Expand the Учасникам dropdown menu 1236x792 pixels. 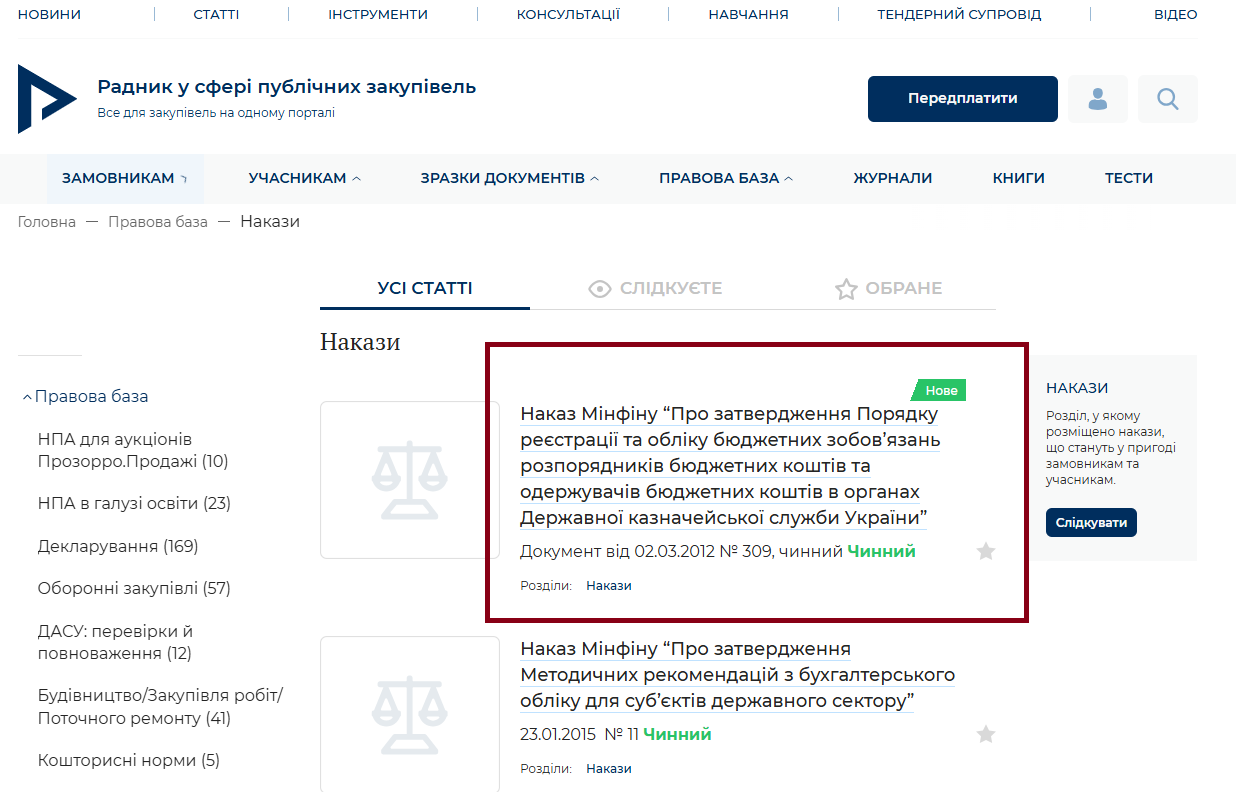pos(304,178)
